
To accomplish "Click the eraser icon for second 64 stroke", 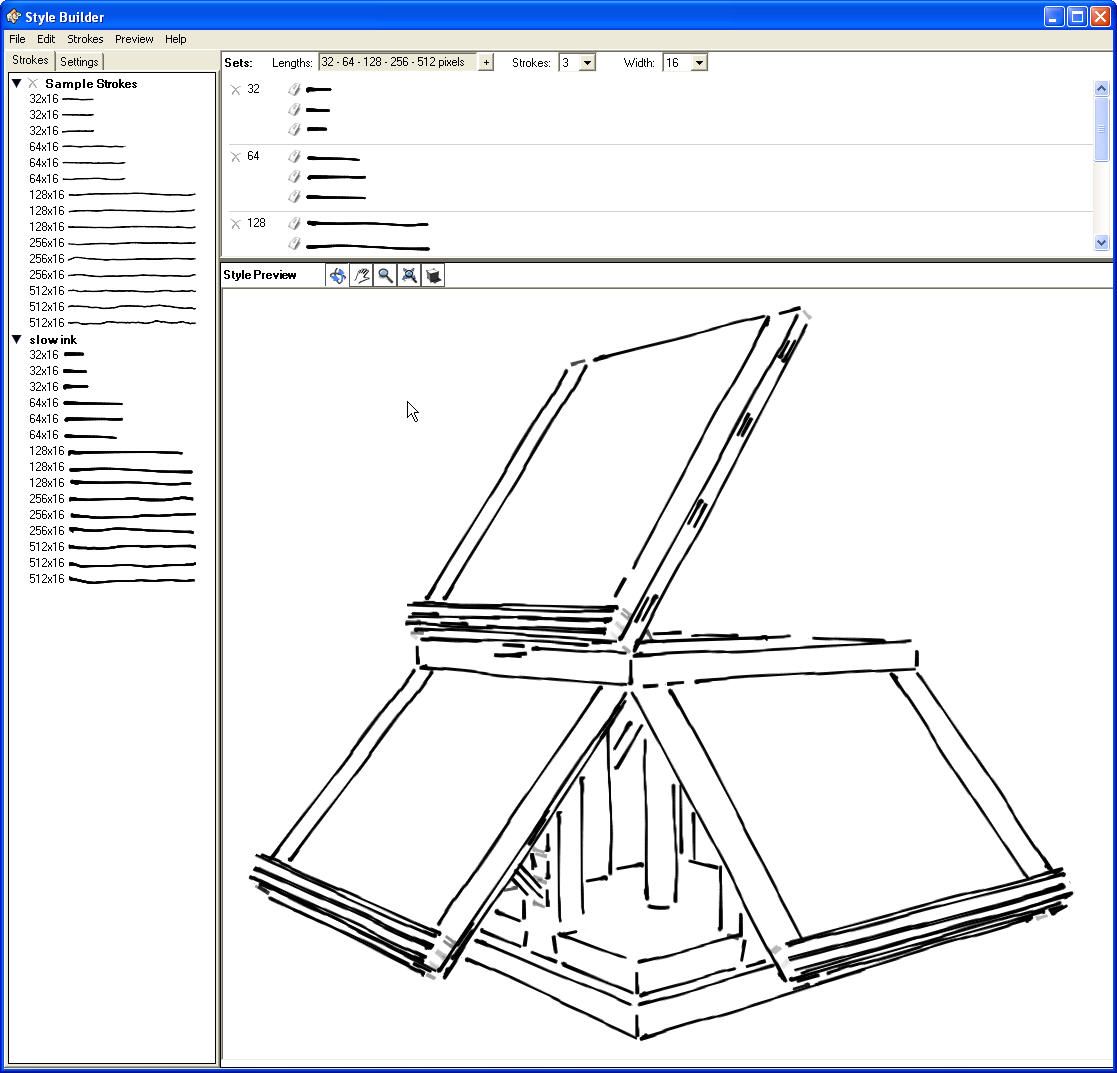I will coord(294,176).
